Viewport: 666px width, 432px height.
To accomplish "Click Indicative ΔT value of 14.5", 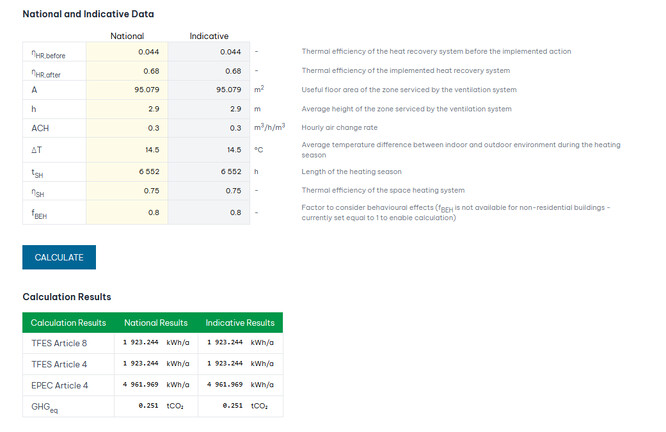I will [209, 149].
